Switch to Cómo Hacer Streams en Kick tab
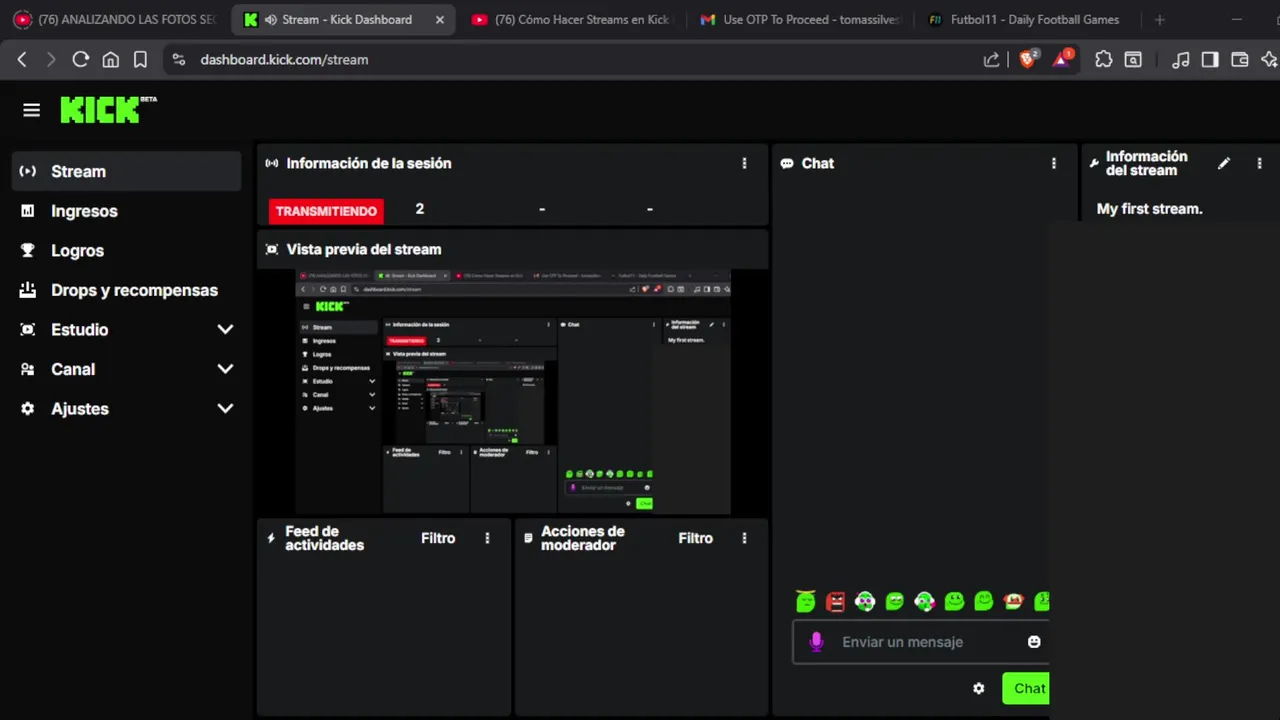Image resolution: width=1280 pixels, height=720 pixels. click(572, 19)
